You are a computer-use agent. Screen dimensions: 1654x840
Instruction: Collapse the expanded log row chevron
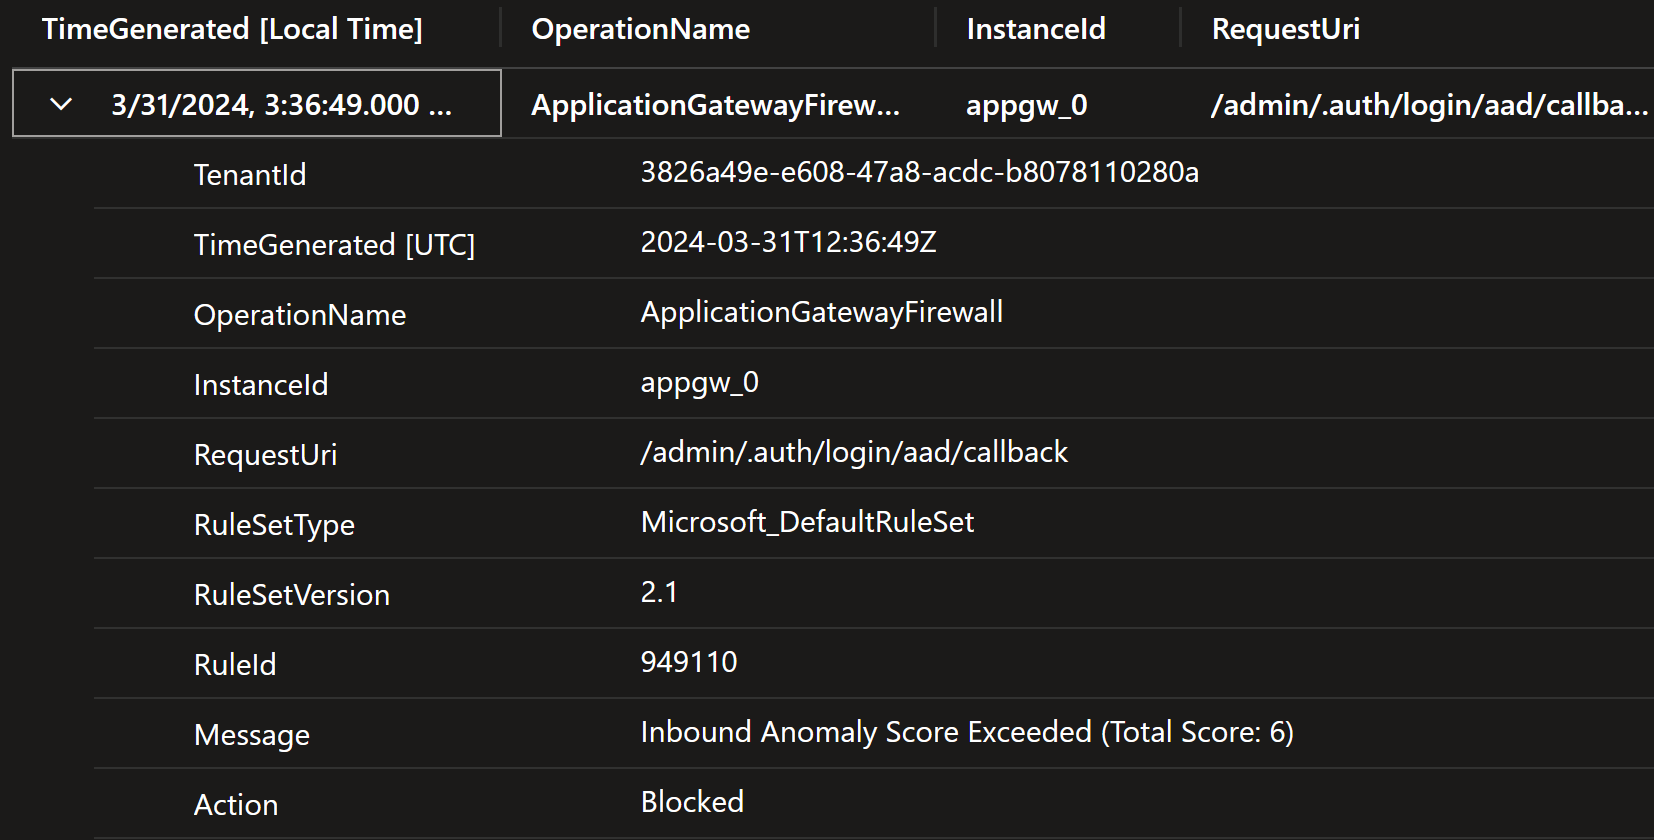tap(61, 104)
